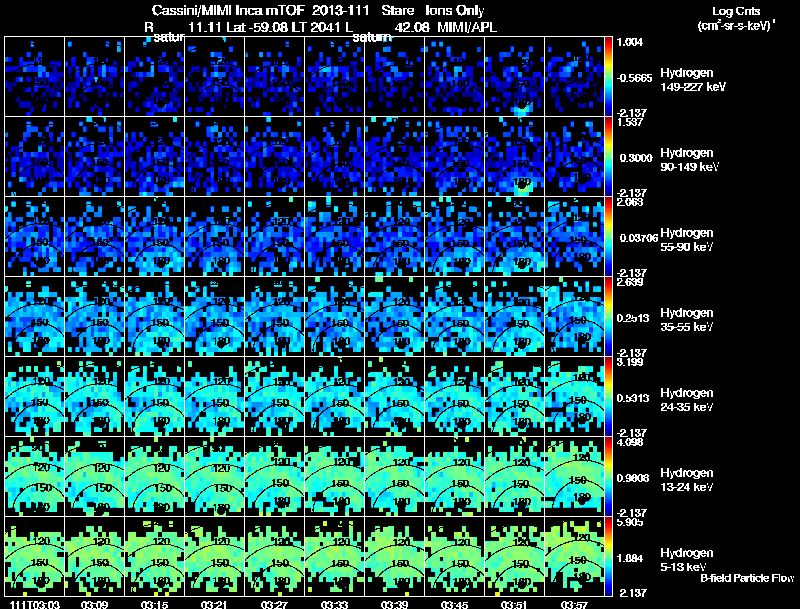Click the Hydrogen 55-90 keV label
The image size is (800, 609).
coord(687,240)
